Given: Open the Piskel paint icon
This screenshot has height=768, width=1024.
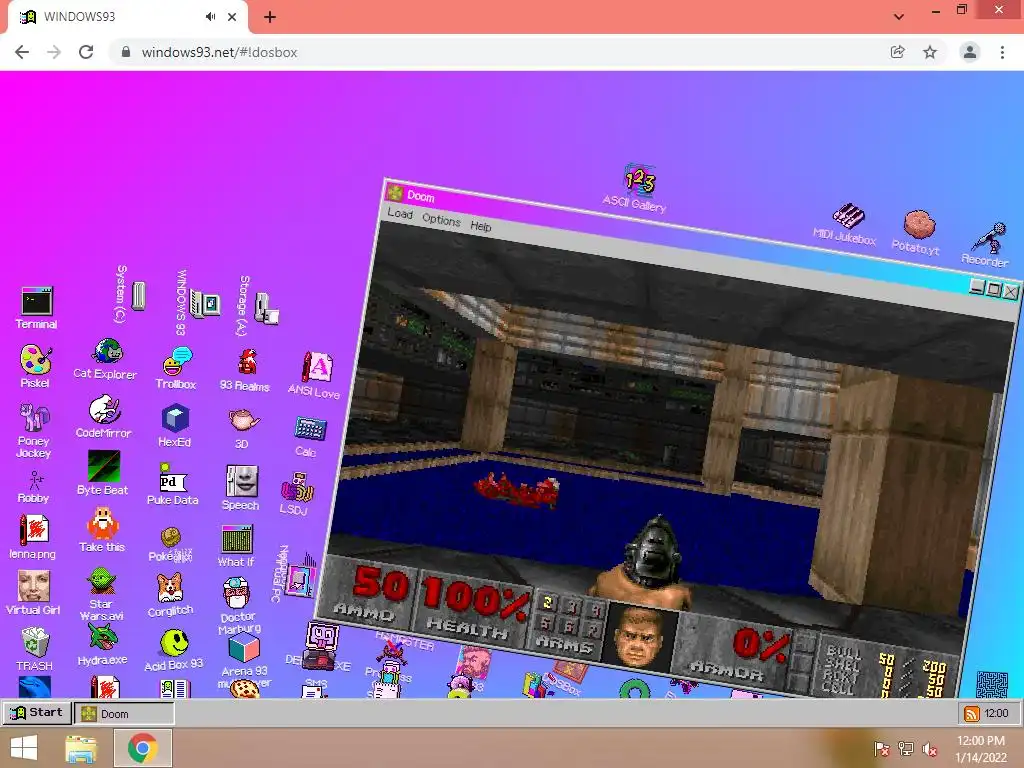Looking at the screenshot, I should (35, 366).
